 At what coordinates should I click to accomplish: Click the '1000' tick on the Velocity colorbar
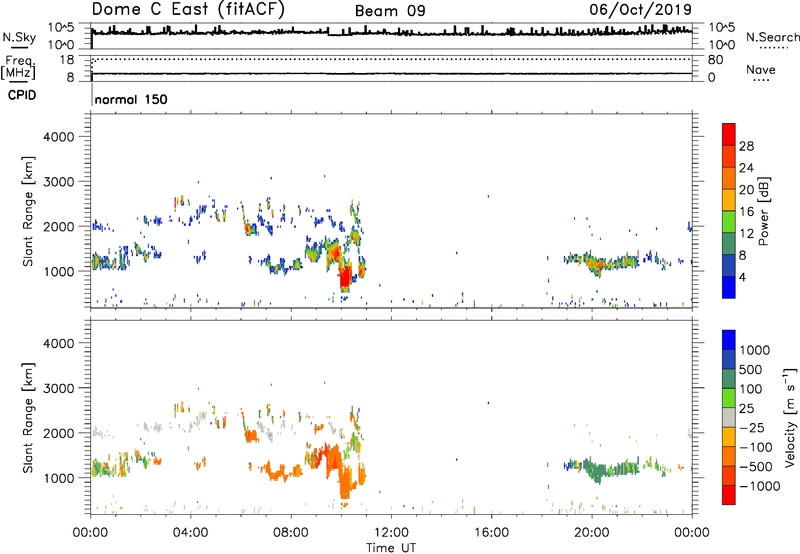pyautogui.click(x=755, y=350)
